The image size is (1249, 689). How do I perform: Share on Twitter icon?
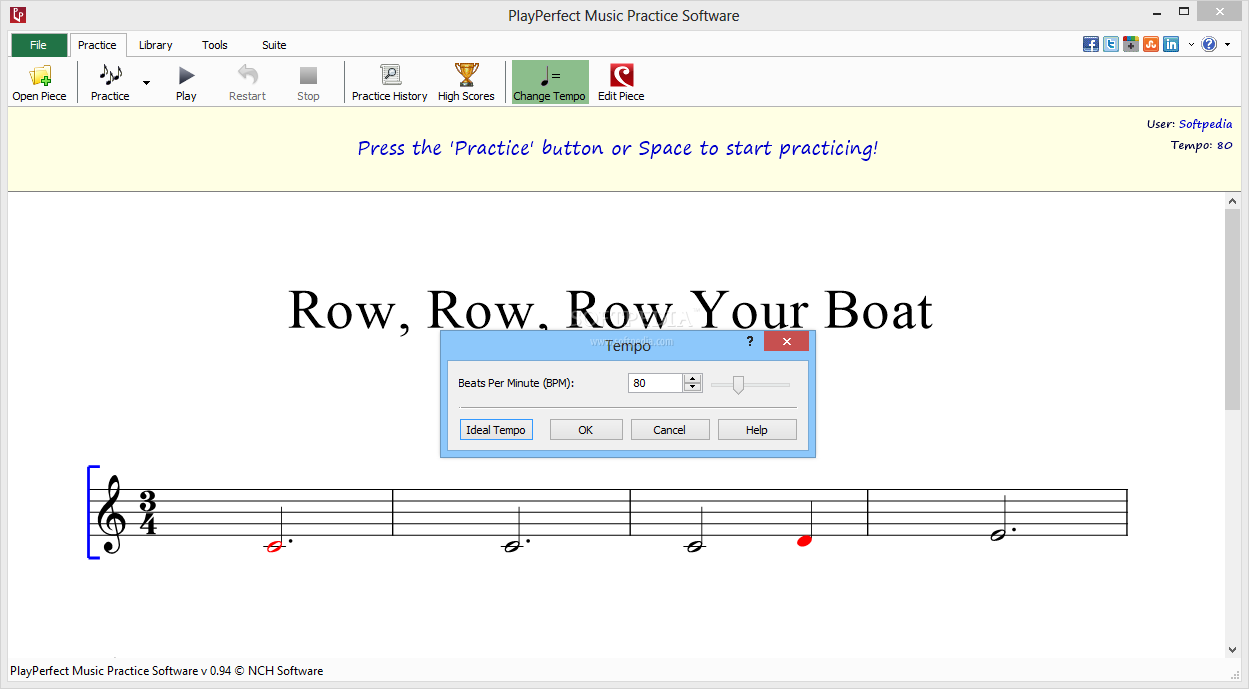1111,44
